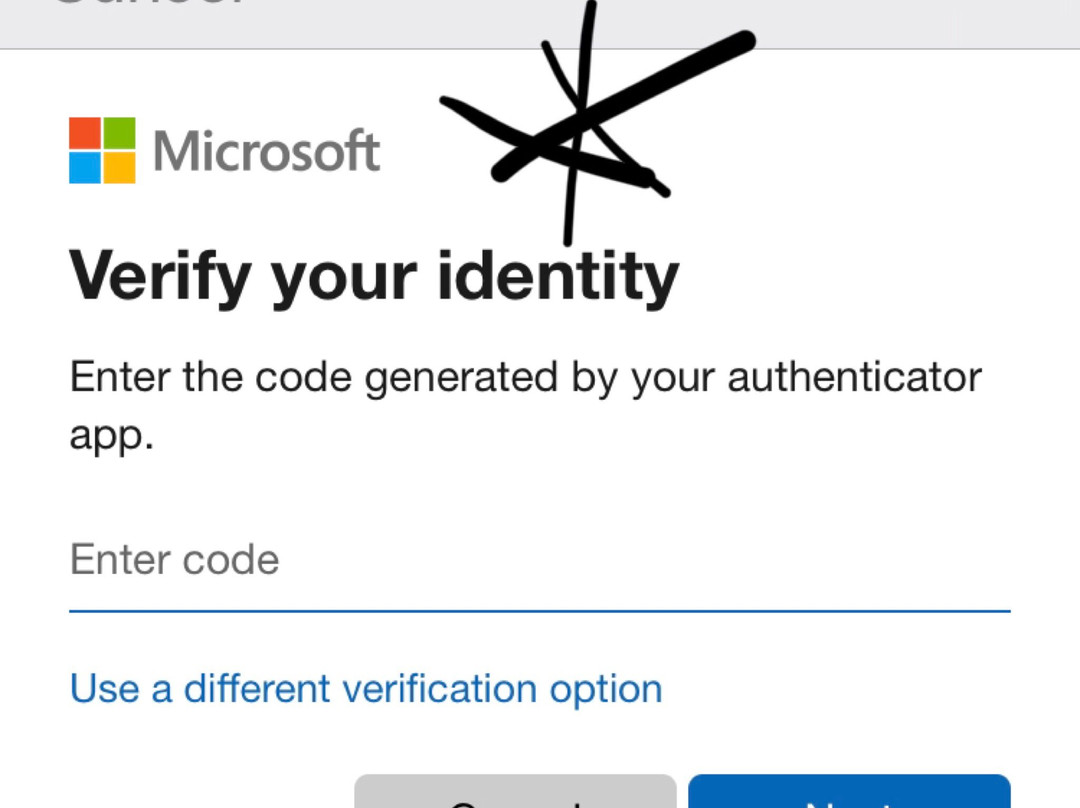Screen dimensions: 1080x808
Task: Click the blue square in Microsoft logo
Action: coord(85,168)
